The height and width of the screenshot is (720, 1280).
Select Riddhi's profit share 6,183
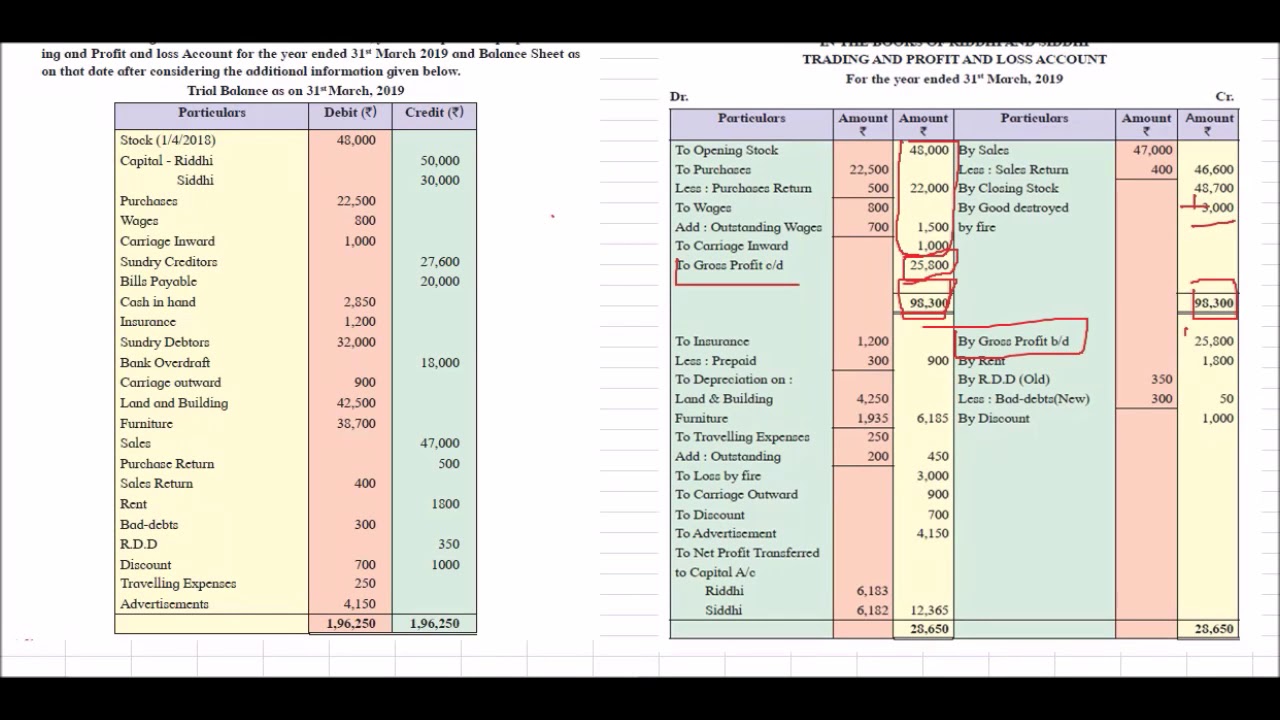click(x=872, y=591)
